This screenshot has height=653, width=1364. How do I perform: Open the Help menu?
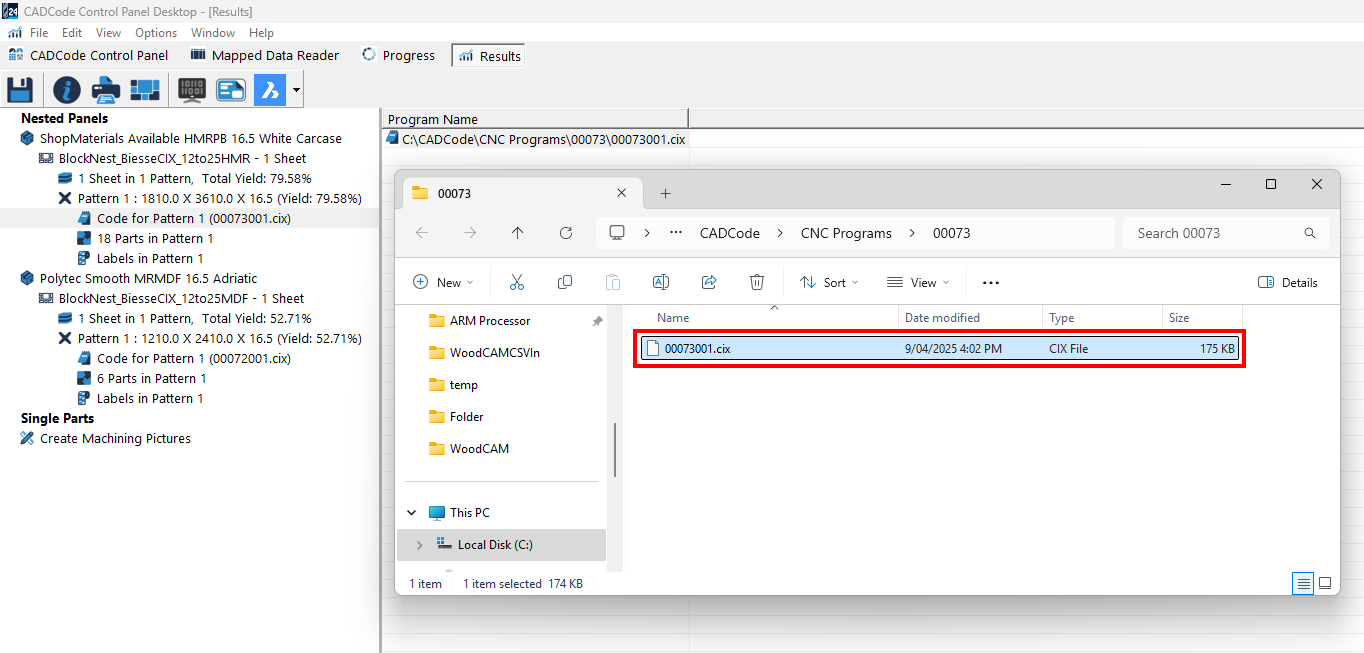pos(261,33)
